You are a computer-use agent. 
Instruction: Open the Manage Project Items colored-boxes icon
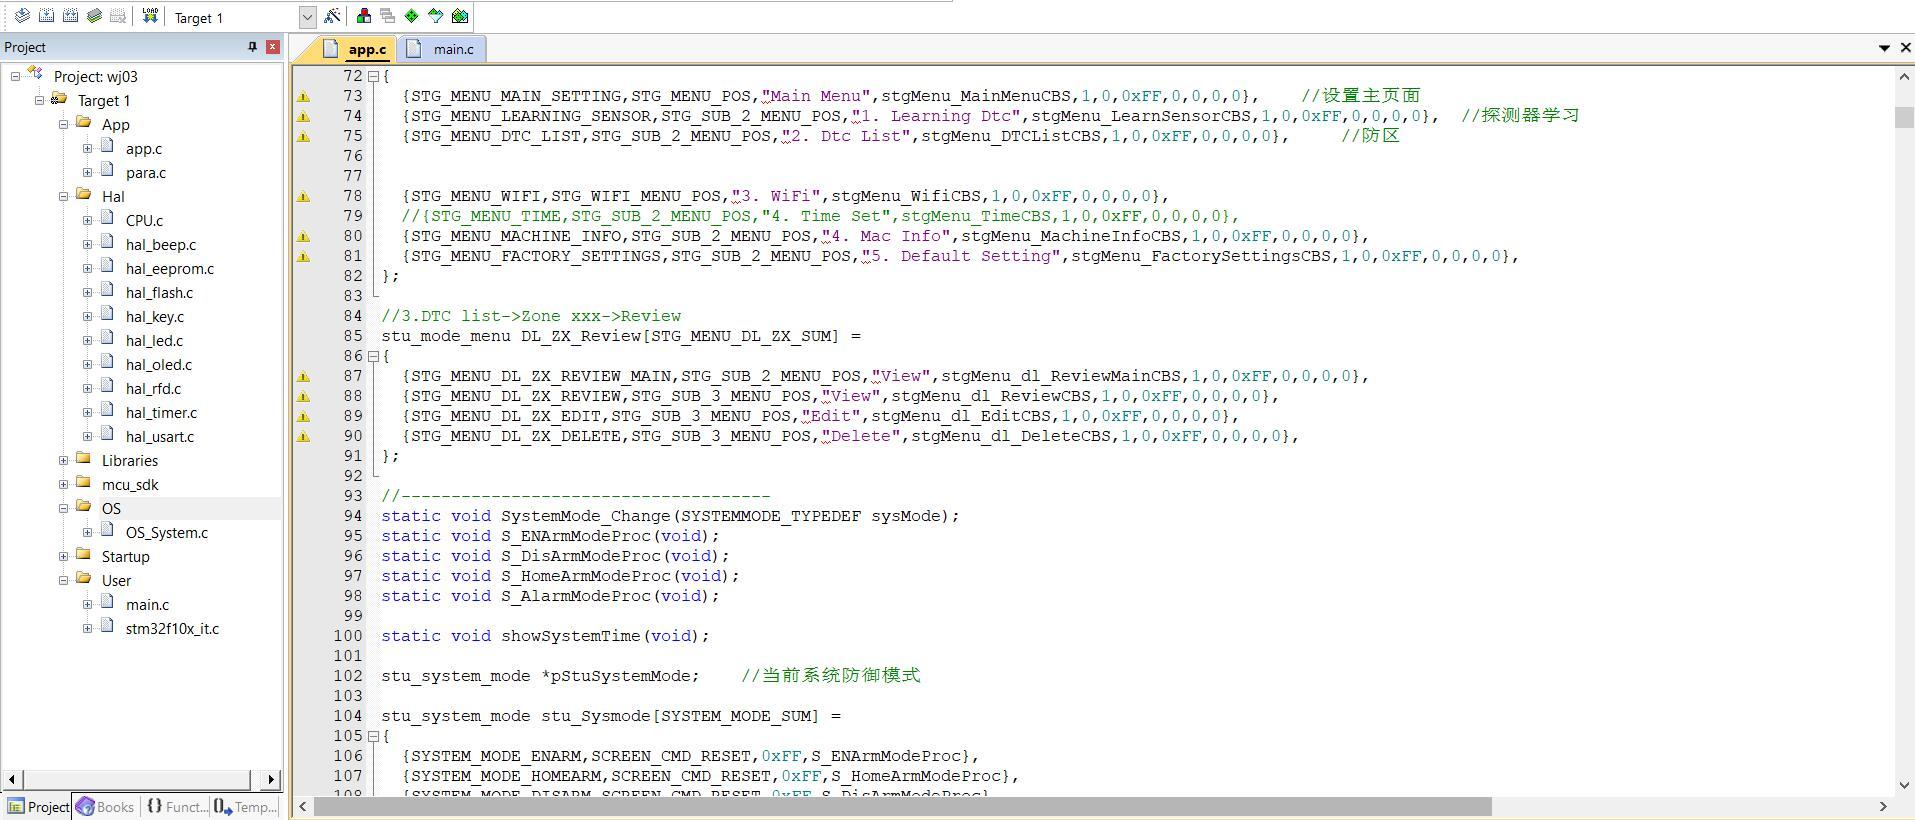click(x=364, y=16)
